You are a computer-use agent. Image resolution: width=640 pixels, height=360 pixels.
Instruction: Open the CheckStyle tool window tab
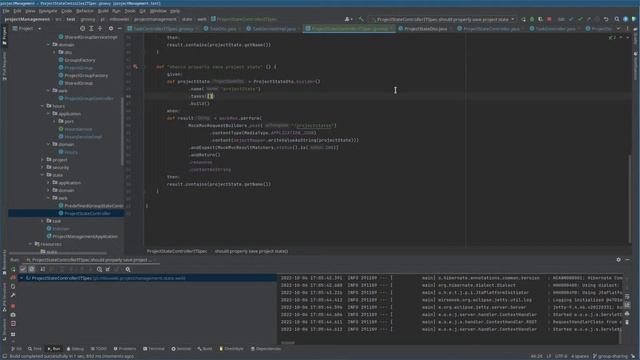tap(231, 349)
